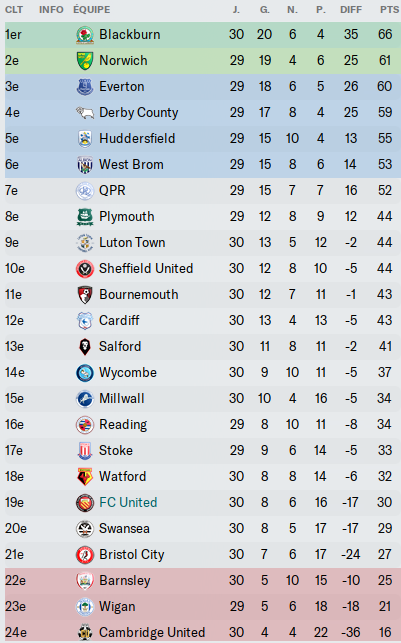Click the Sheffield United red crest
The image size is (401, 643).
pos(85,269)
